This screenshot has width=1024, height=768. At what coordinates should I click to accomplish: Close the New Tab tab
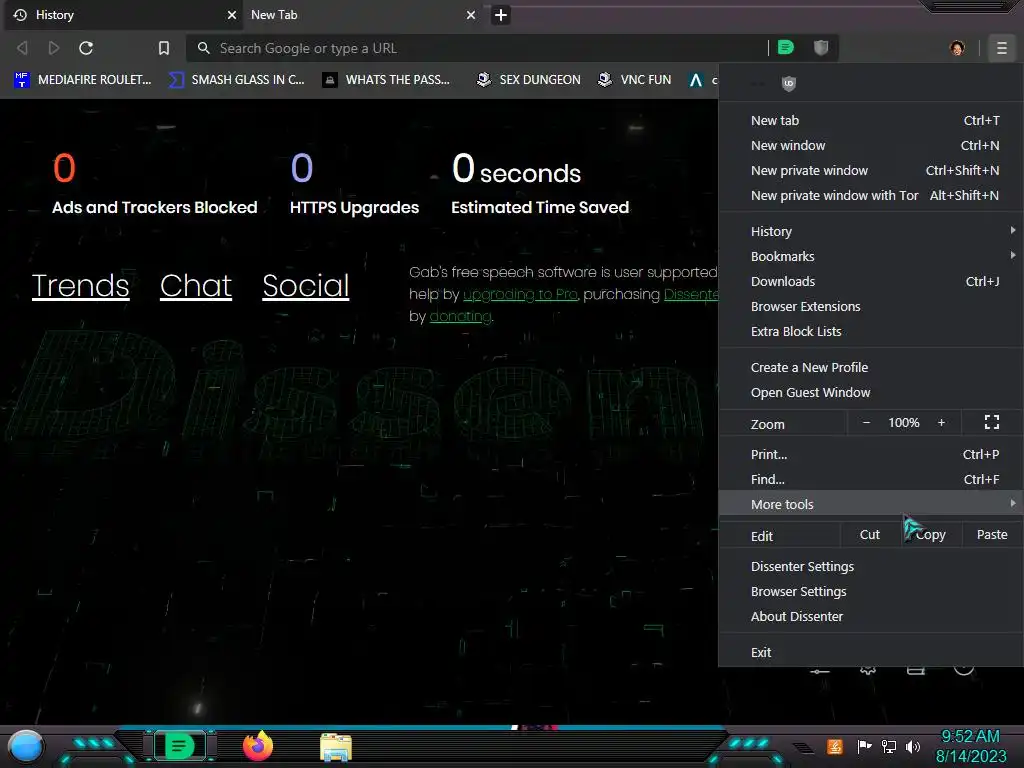[471, 15]
